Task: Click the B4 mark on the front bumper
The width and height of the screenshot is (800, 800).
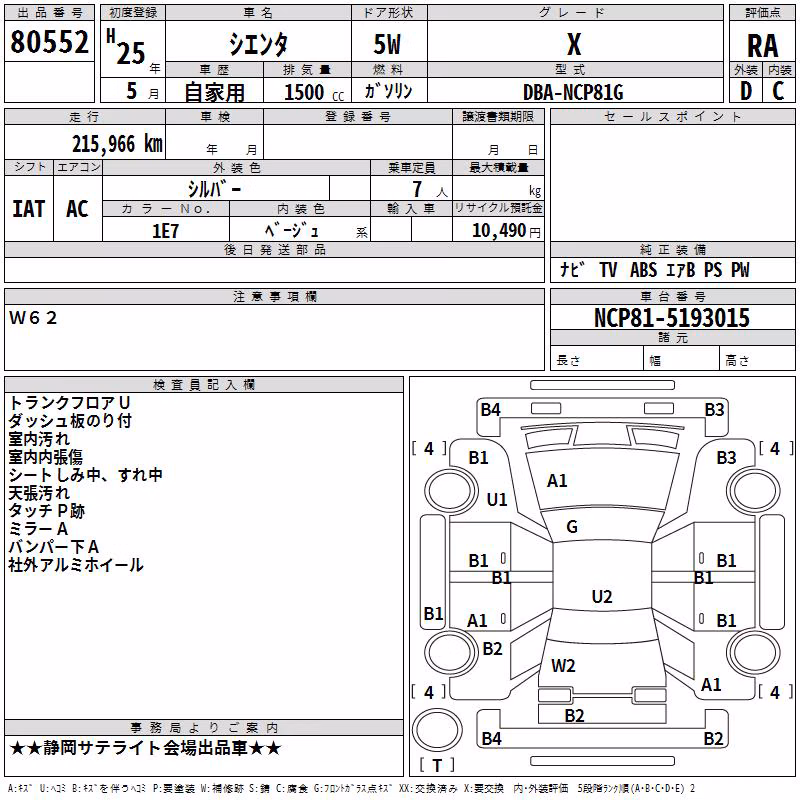Action: pyautogui.click(x=490, y=409)
